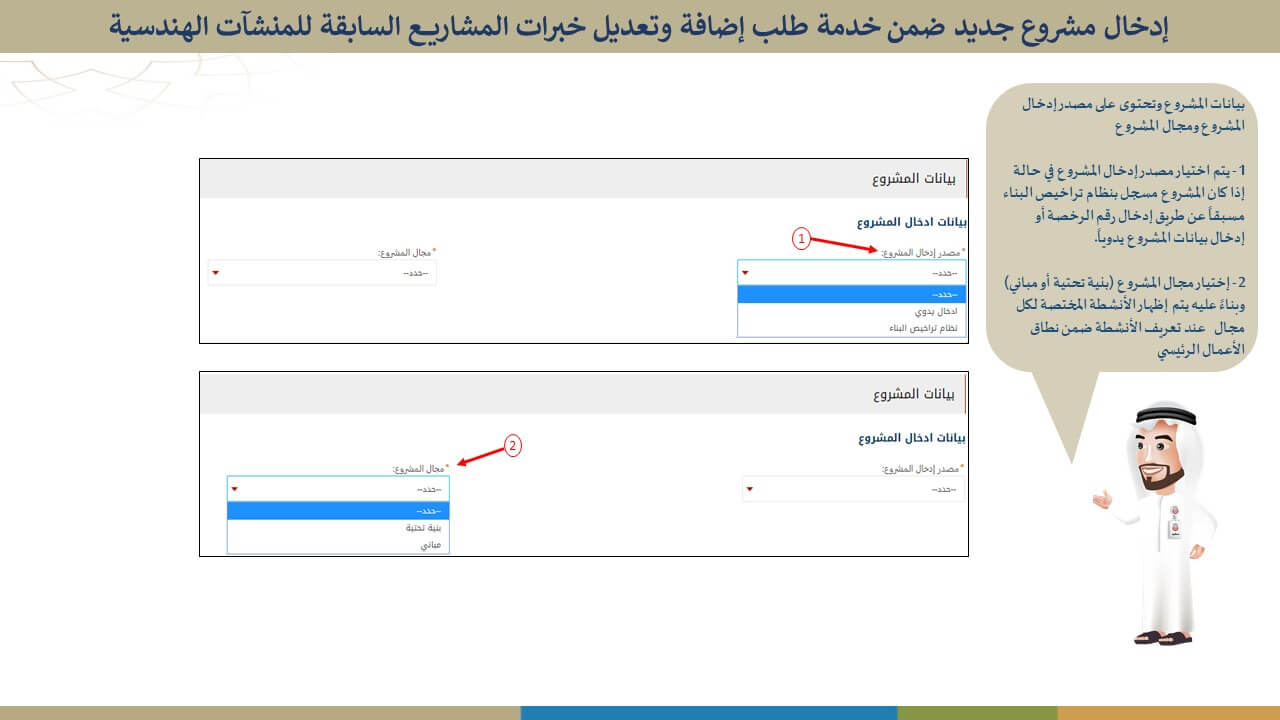
Task: Click the expanded مجال المشروع combo box field
Action: [x=338, y=489]
